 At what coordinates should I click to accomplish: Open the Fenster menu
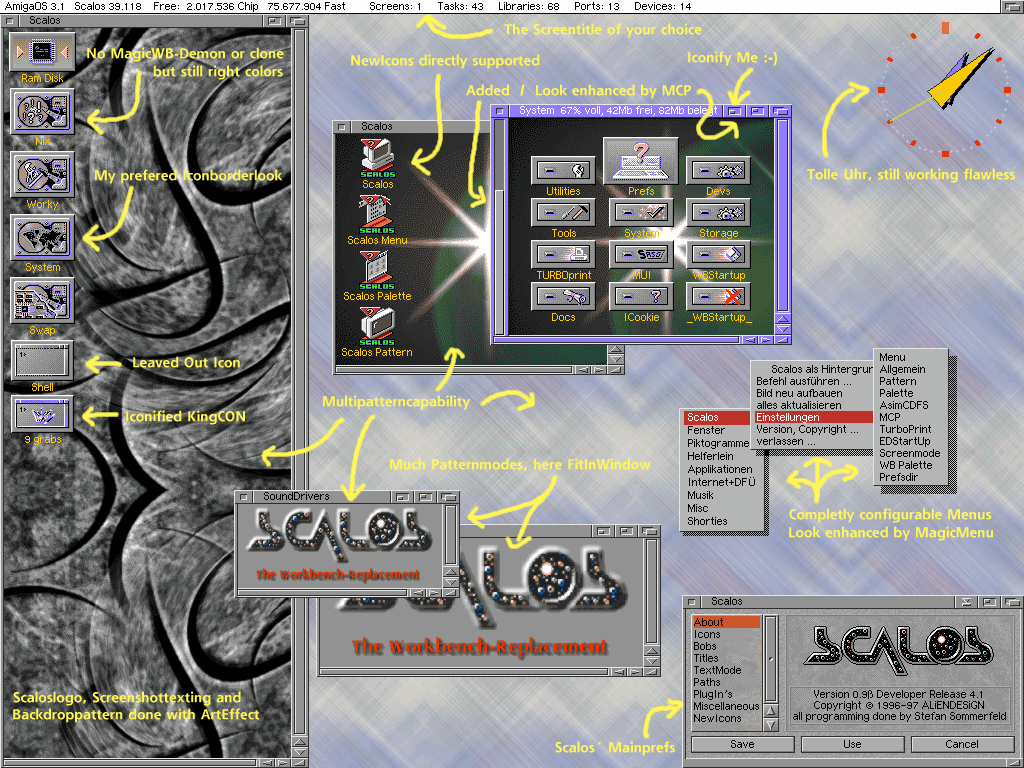(717, 430)
